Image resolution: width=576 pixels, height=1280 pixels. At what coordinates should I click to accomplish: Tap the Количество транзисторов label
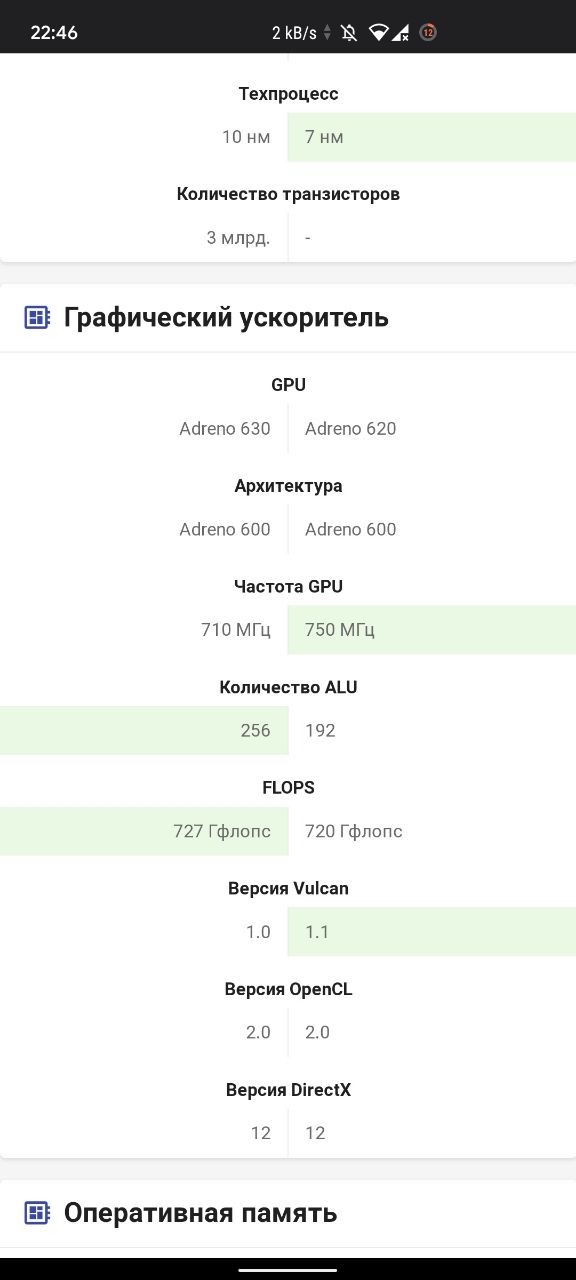click(288, 194)
